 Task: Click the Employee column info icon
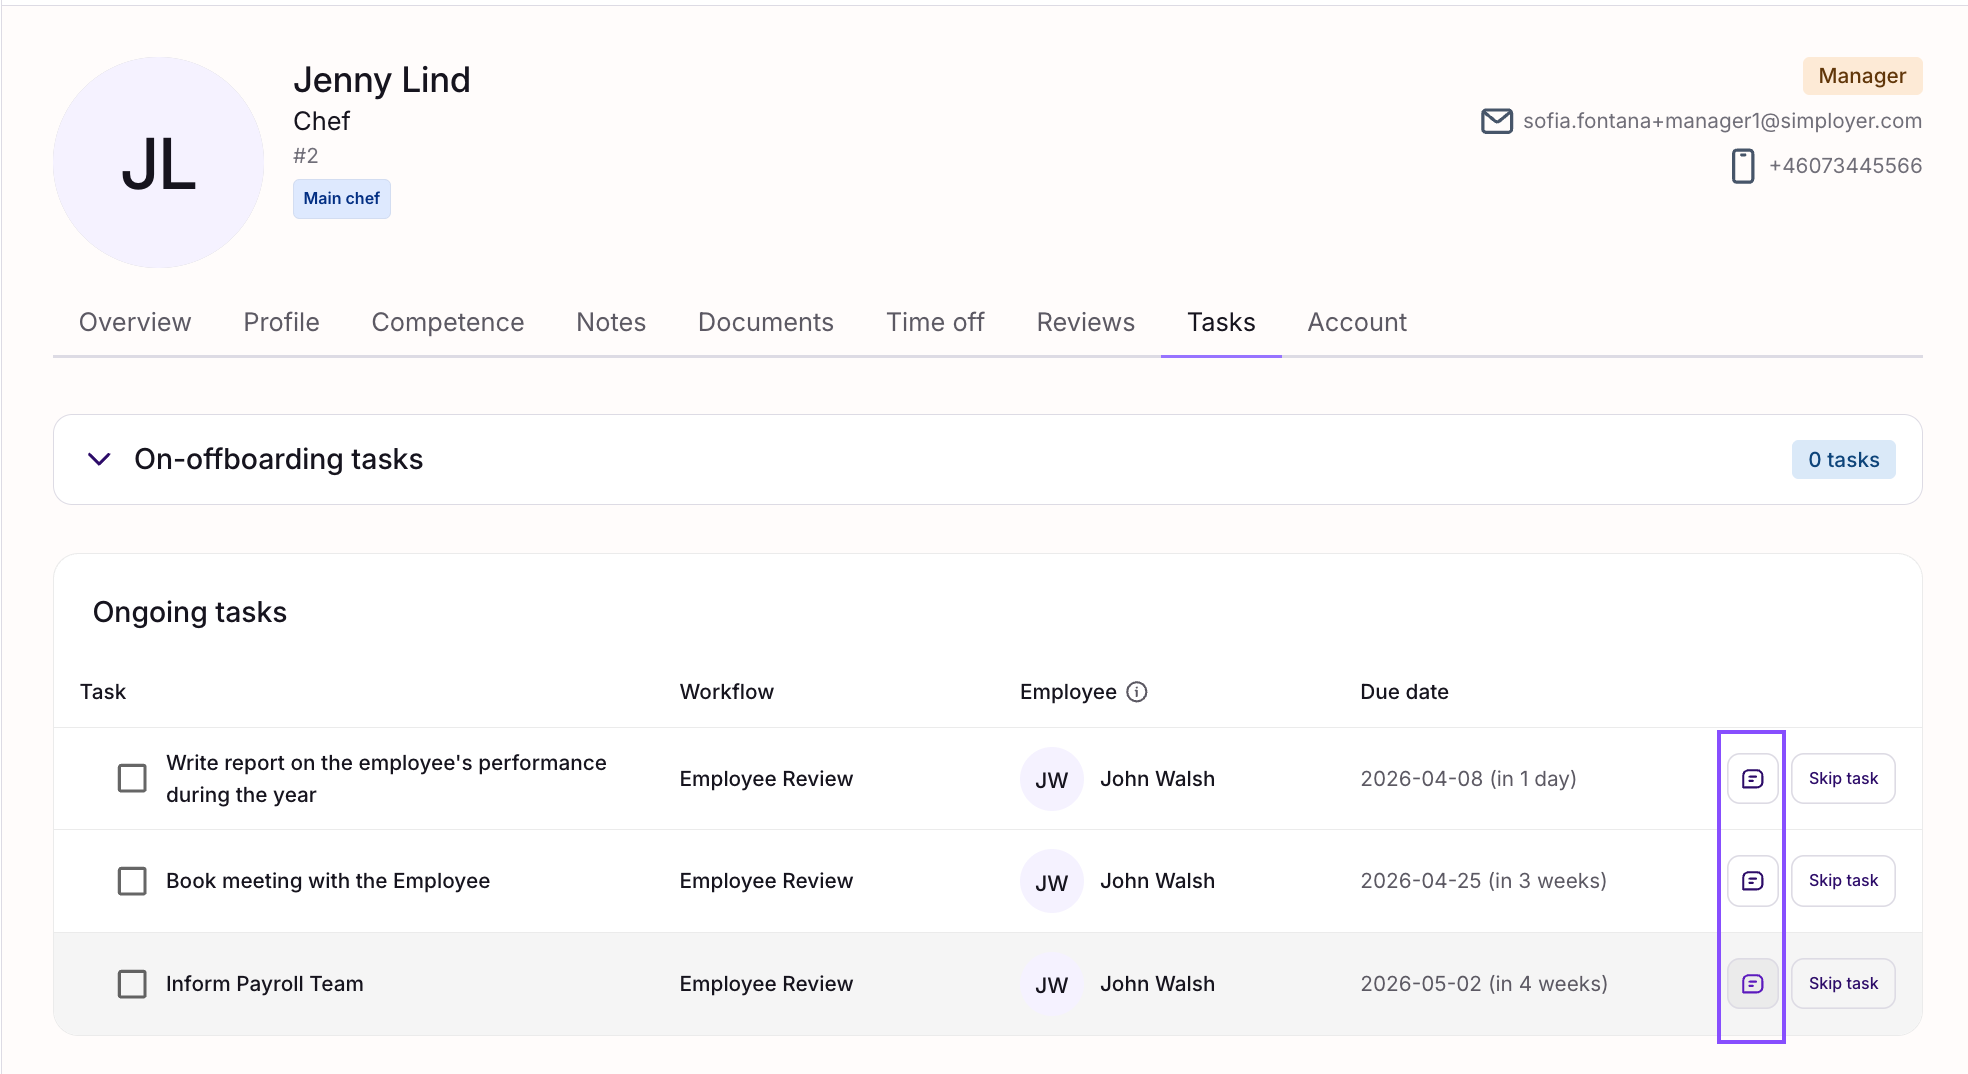[1137, 692]
